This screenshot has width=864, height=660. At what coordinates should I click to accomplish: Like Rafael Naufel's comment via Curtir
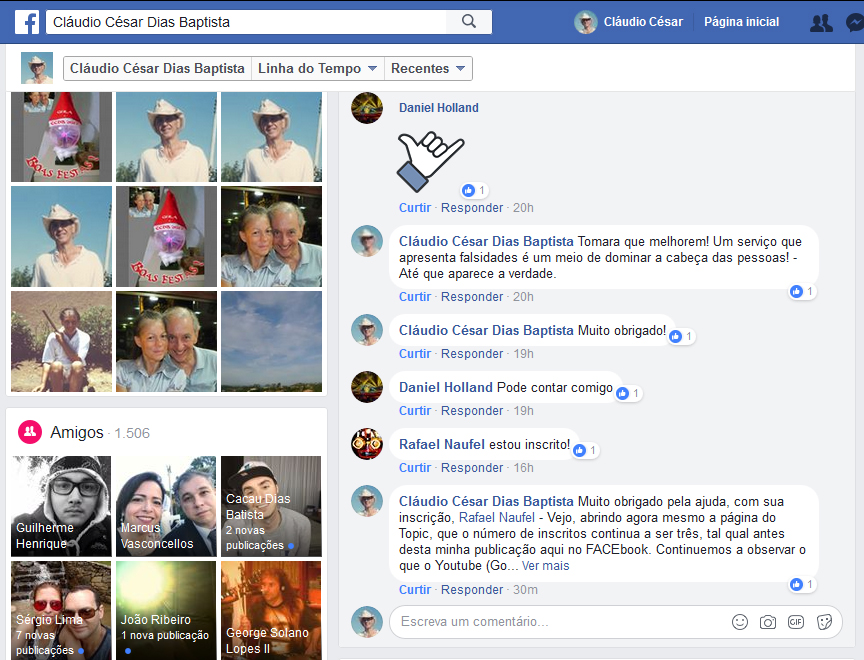415,468
